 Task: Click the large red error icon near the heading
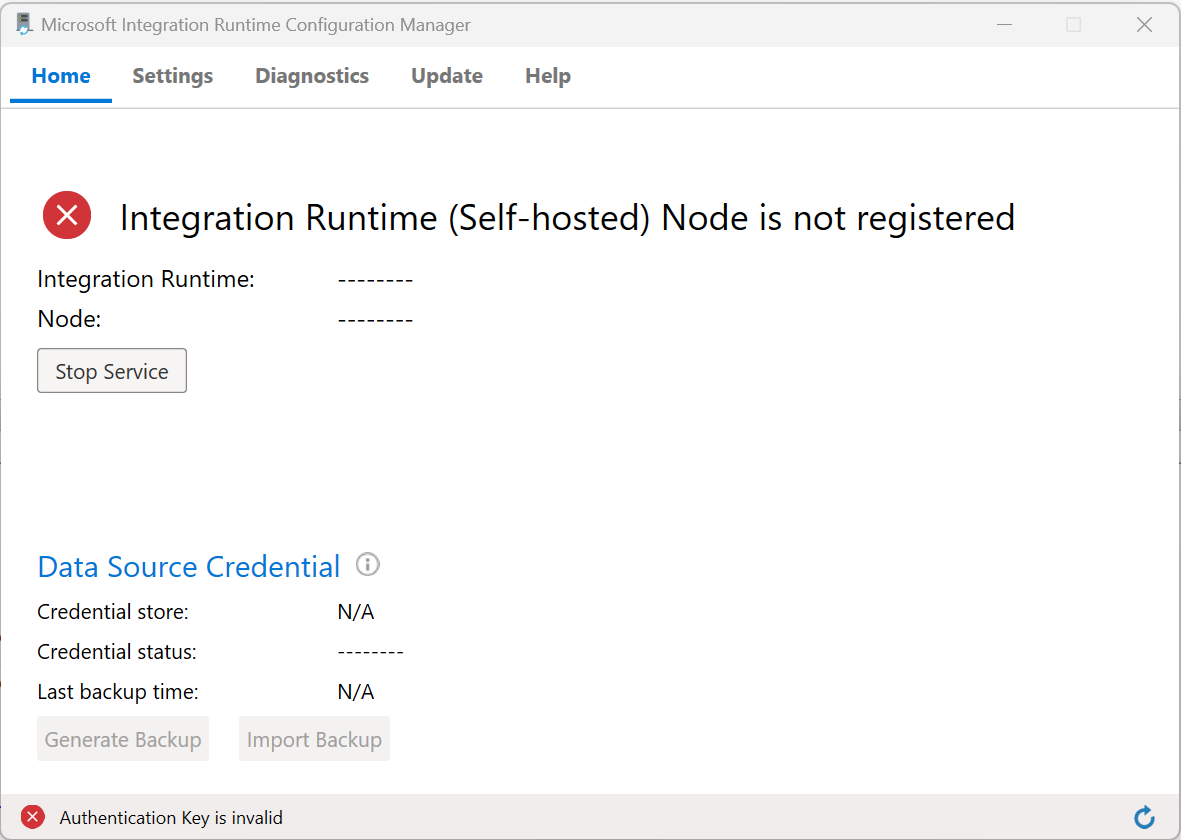(x=67, y=215)
